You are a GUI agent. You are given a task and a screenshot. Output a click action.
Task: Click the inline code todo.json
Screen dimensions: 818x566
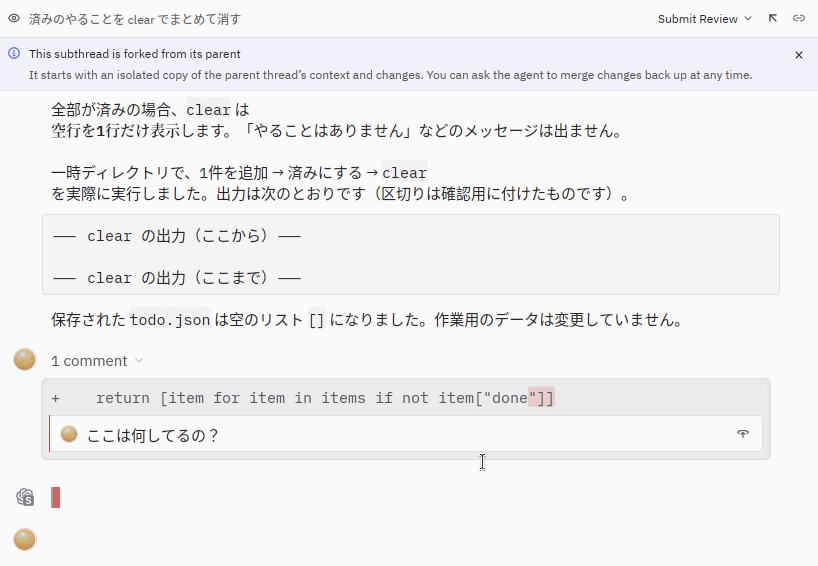click(170, 319)
